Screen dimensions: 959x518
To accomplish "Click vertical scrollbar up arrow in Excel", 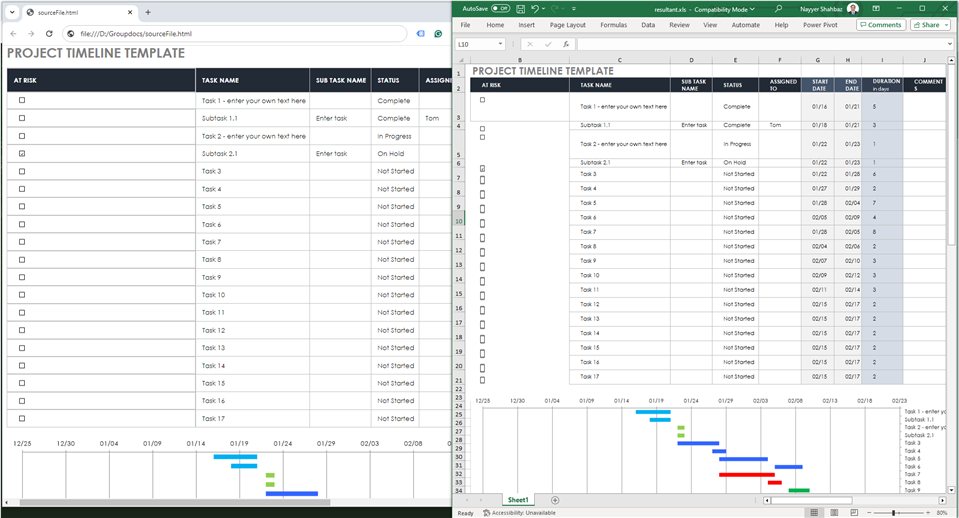I will click(x=951, y=61).
